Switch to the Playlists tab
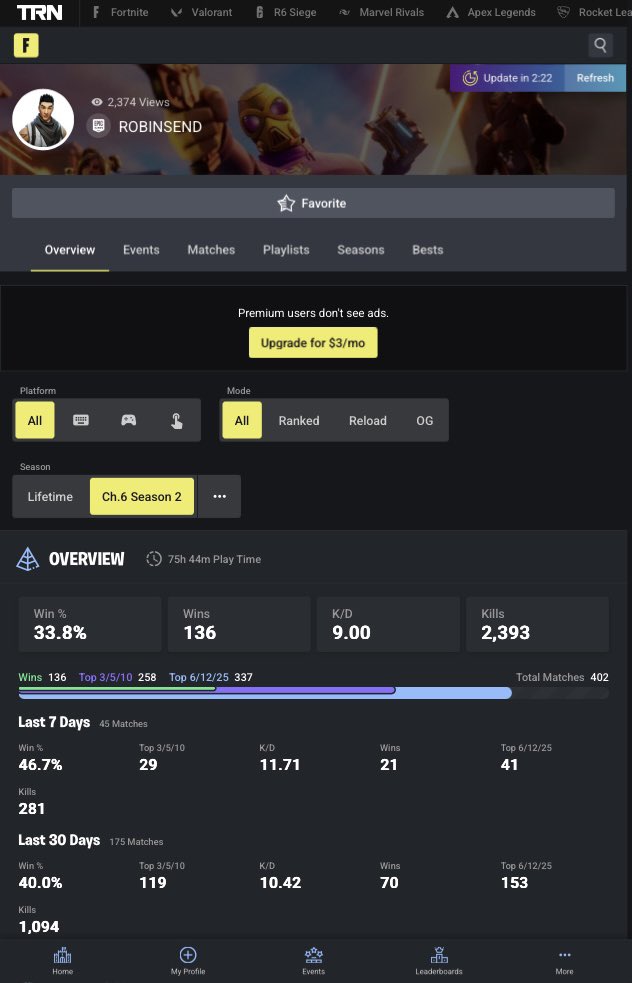This screenshot has width=632, height=983. [x=286, y=250]
